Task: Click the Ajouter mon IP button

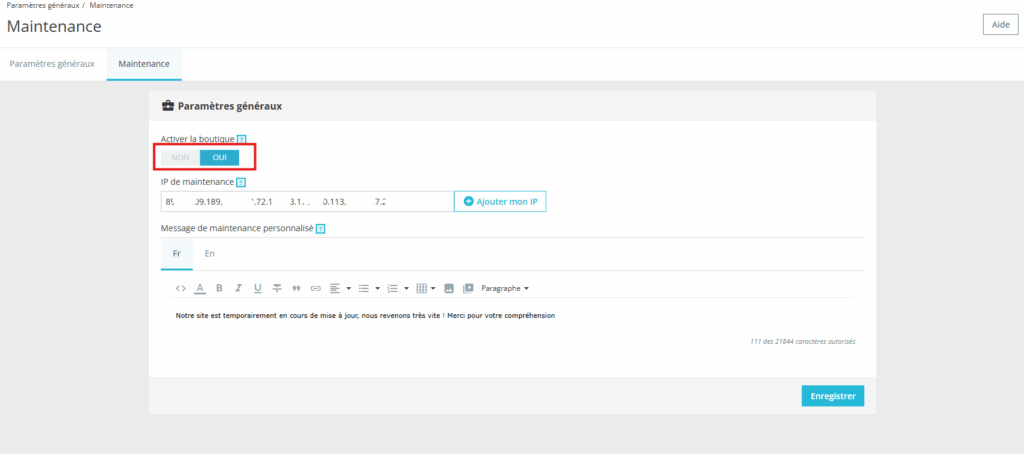Action: [500, 201]
